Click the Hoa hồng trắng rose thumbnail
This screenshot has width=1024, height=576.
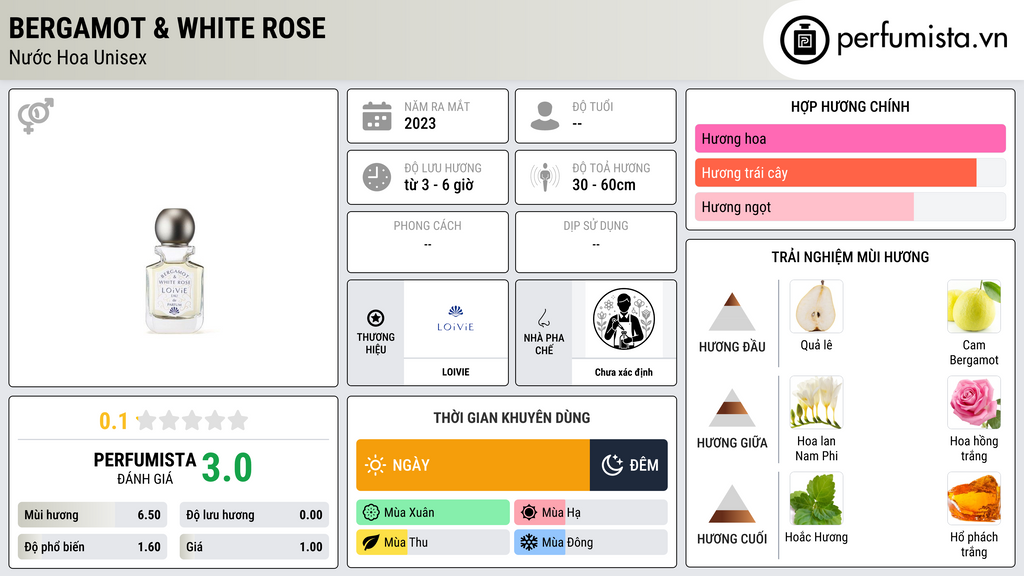[x=974, y=403]
